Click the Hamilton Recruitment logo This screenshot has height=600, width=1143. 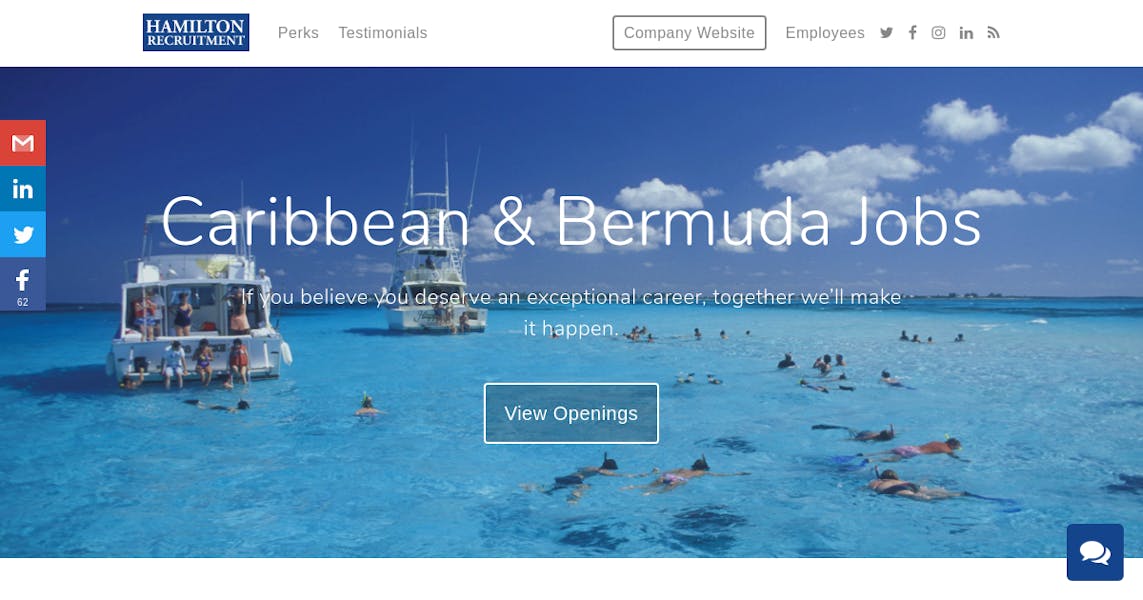click(196, 33)
